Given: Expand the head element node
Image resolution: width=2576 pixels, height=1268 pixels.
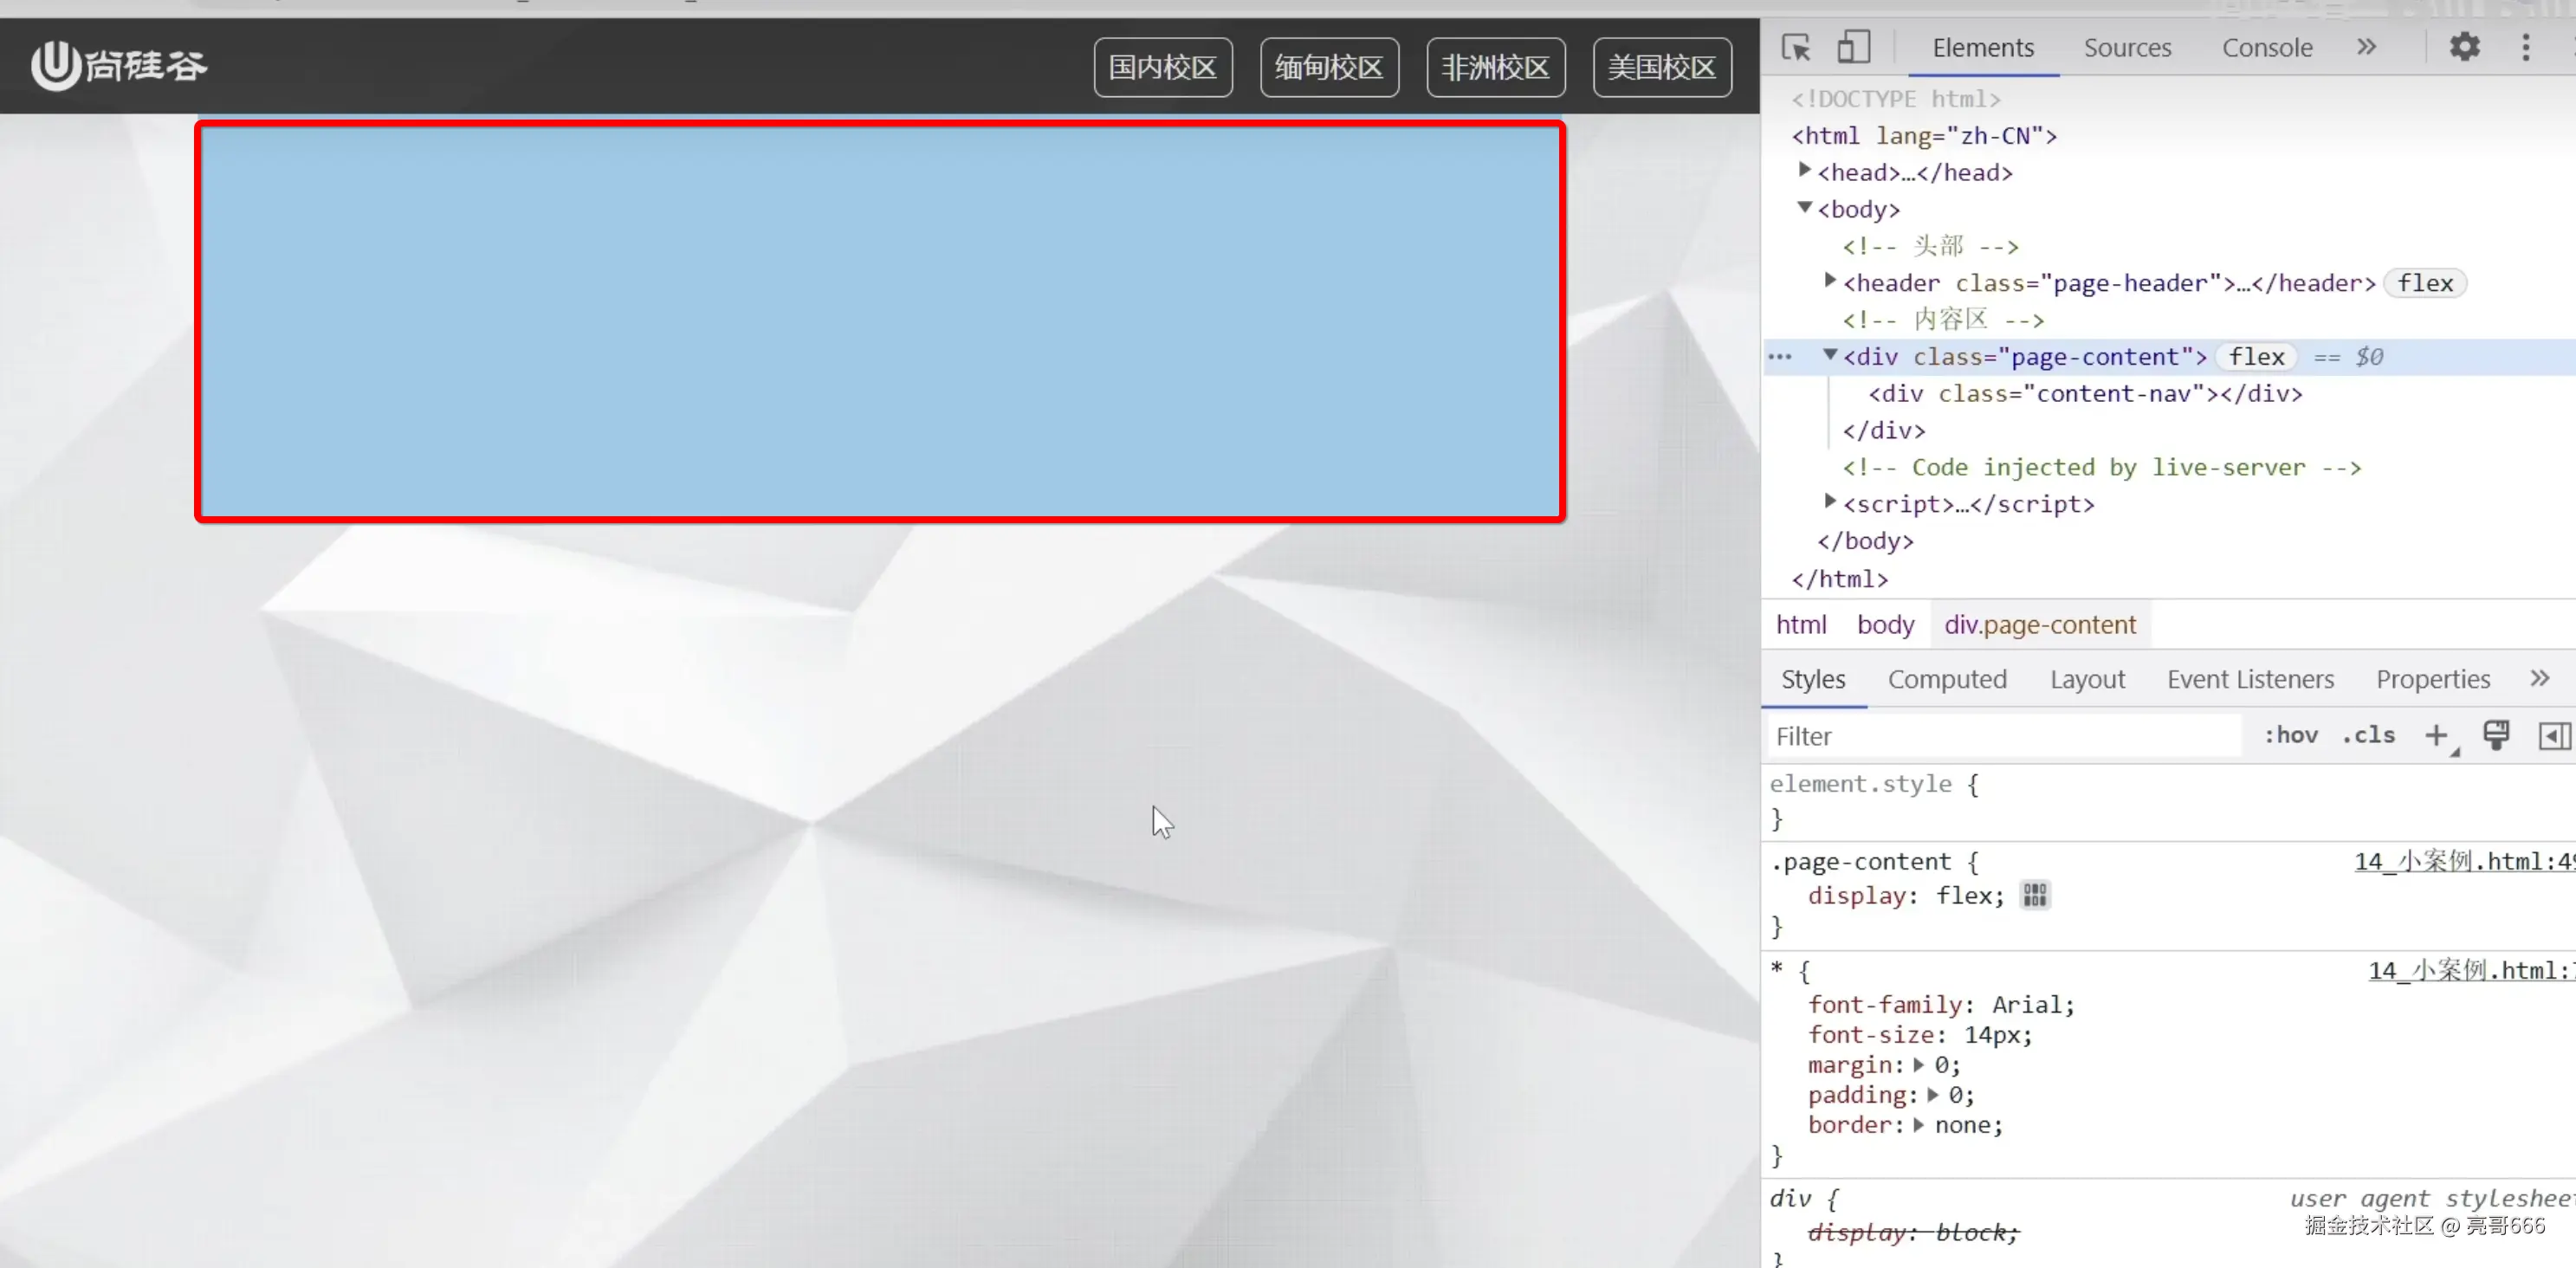Looking at the screenshot, I should pyautogui.click(x=1805, y=171).
